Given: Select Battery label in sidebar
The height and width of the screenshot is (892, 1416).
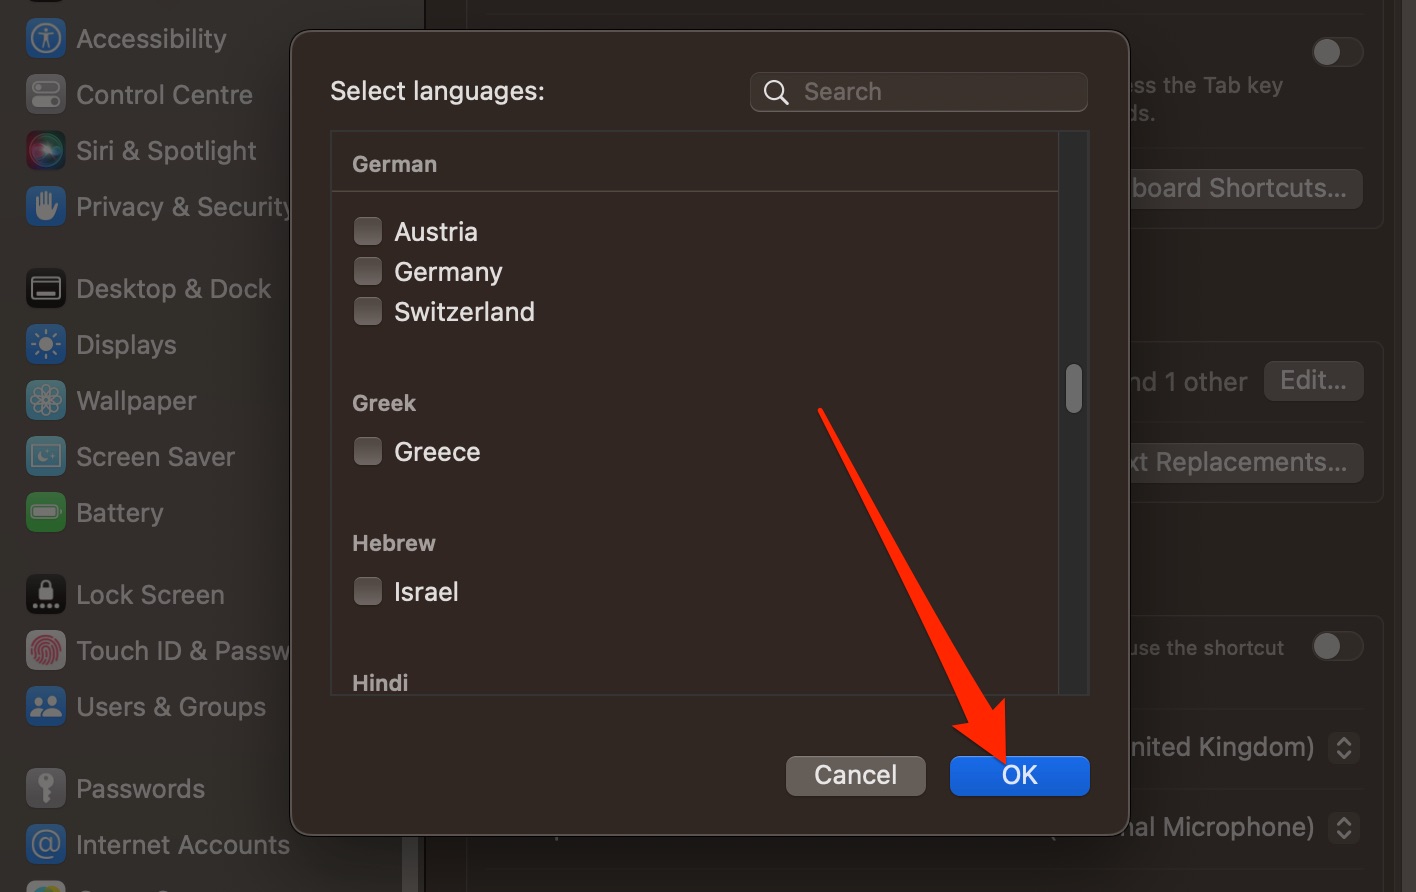Looking at the screenshot, I should click(119, 512).
